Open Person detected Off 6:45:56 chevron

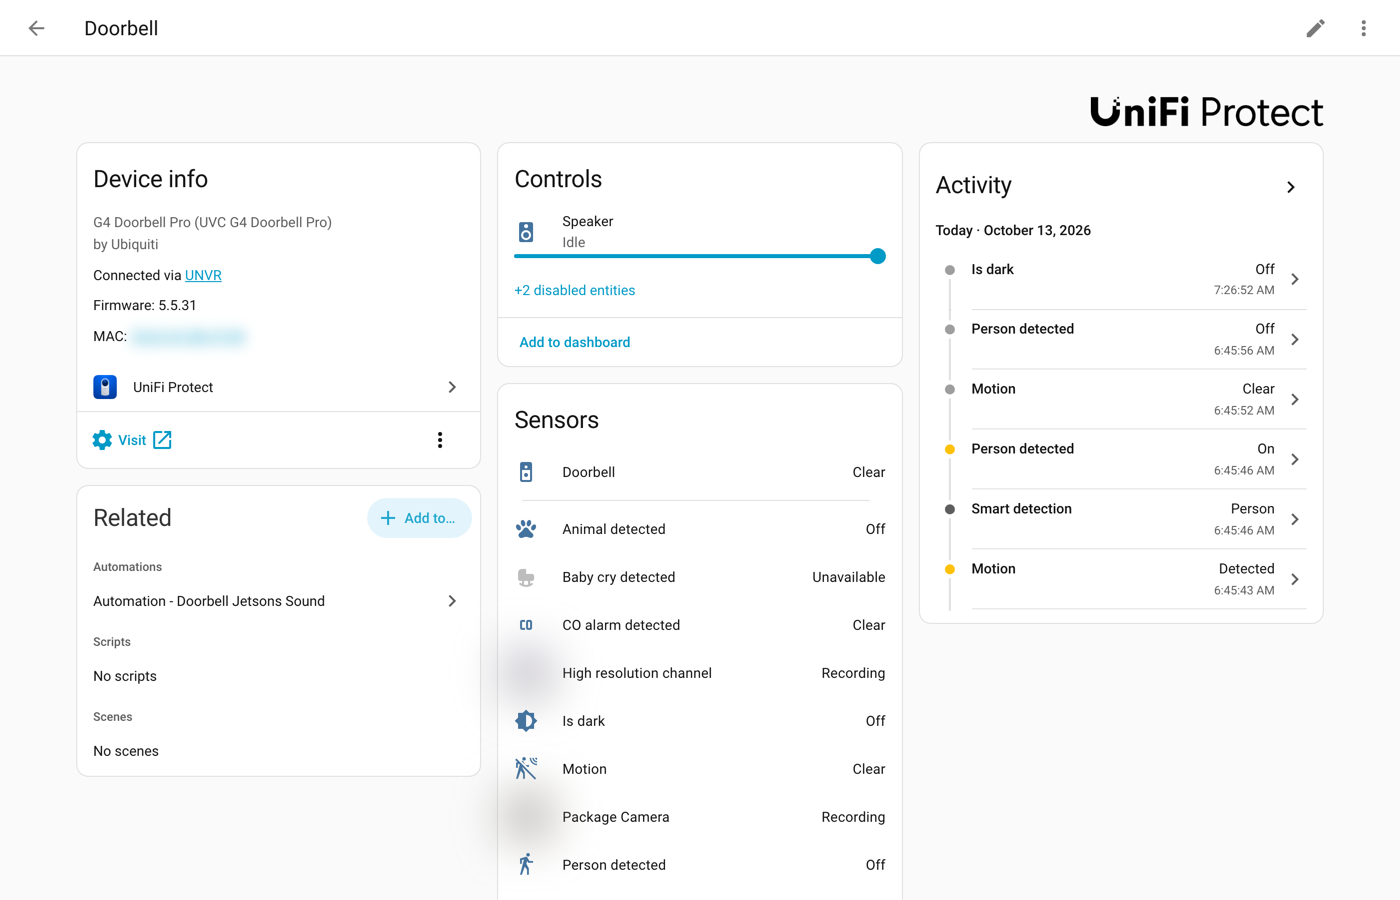point(1295,340)
